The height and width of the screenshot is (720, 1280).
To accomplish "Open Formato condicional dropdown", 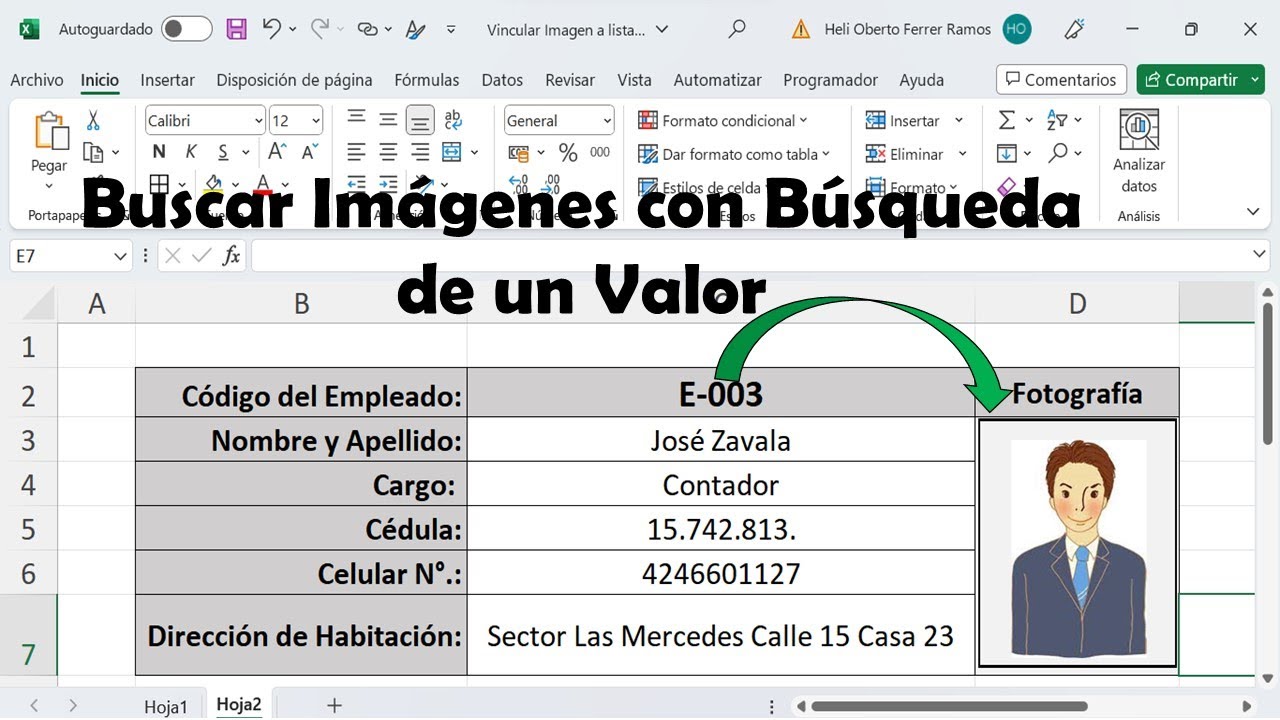I will pyautogui.click(x=722, y=120).
